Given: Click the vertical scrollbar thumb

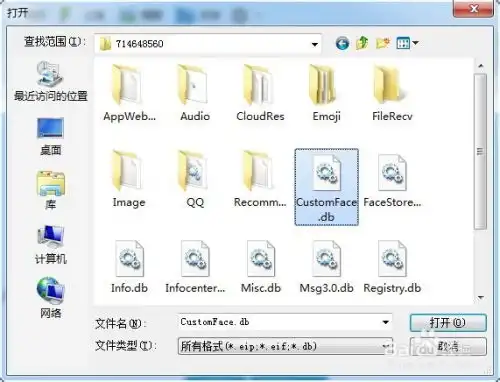Looking at the screenshot, I should tap(480, 152).
